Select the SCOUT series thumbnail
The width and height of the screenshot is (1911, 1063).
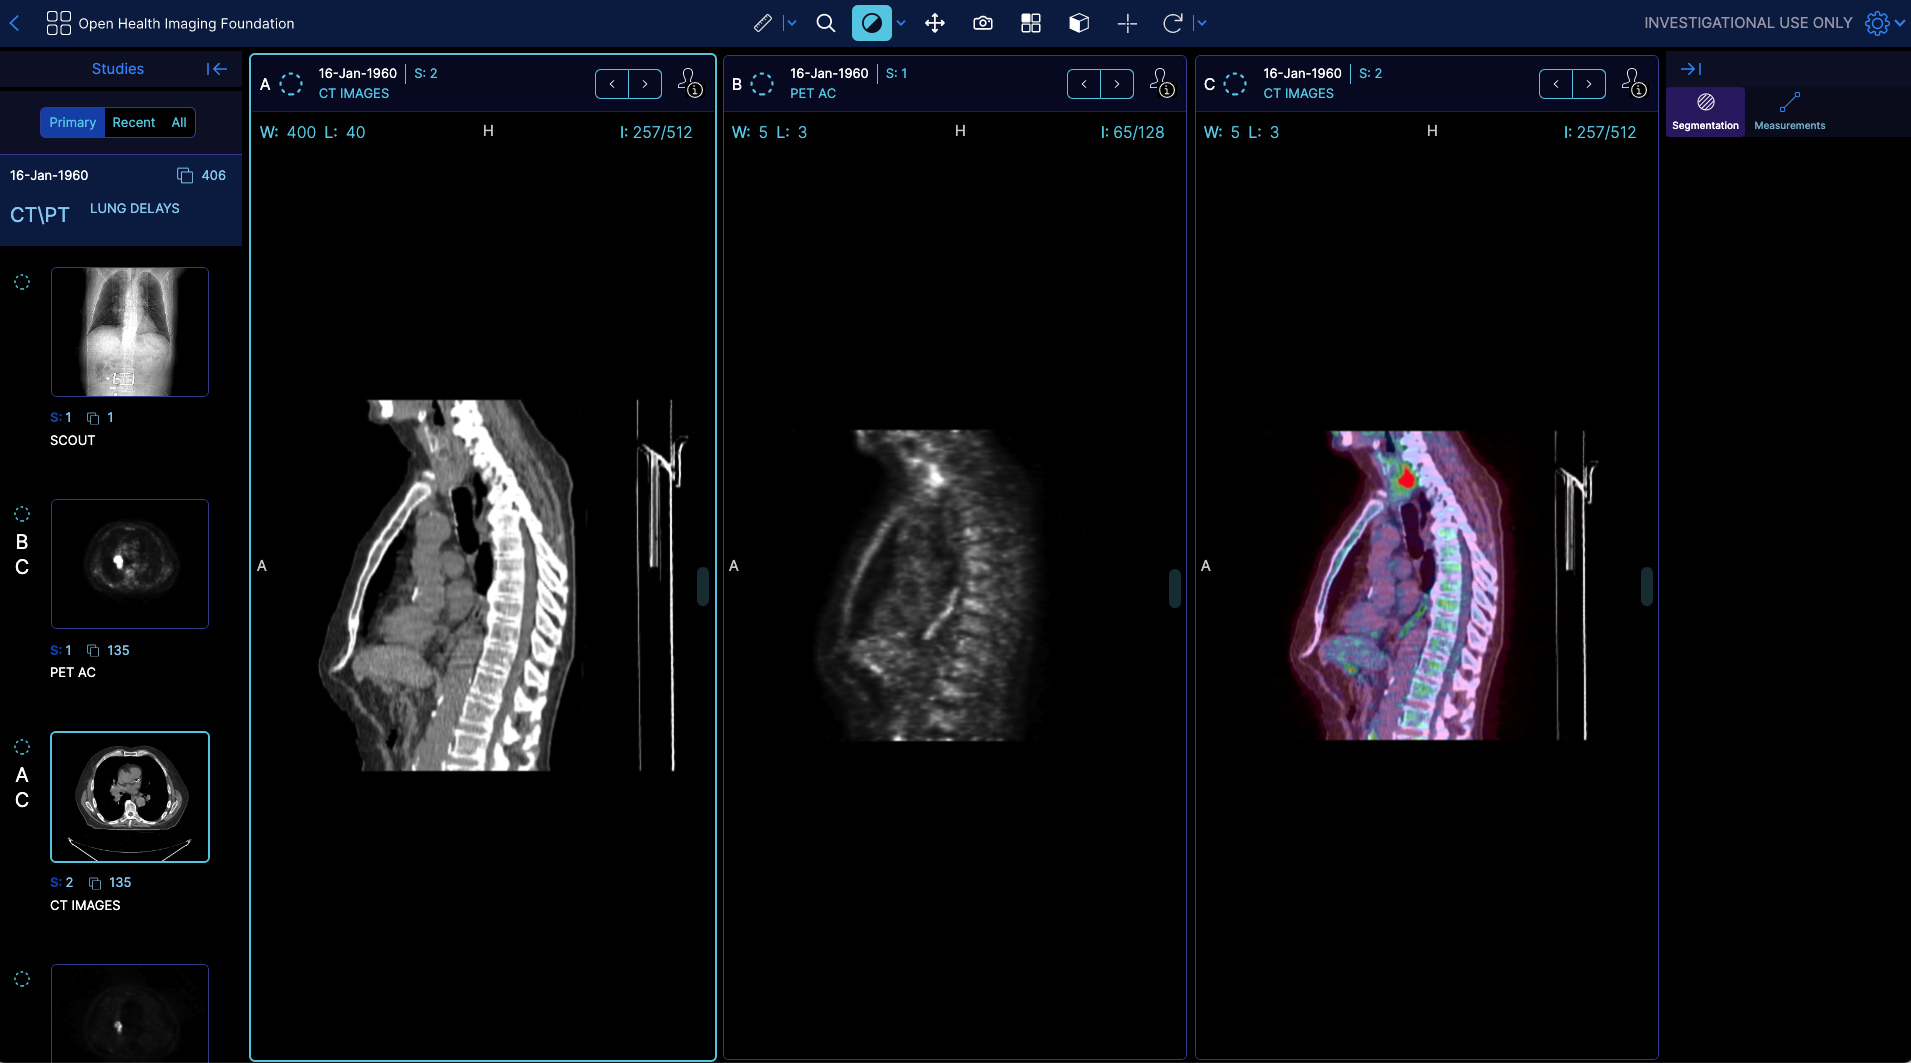[x=130, y=332]
